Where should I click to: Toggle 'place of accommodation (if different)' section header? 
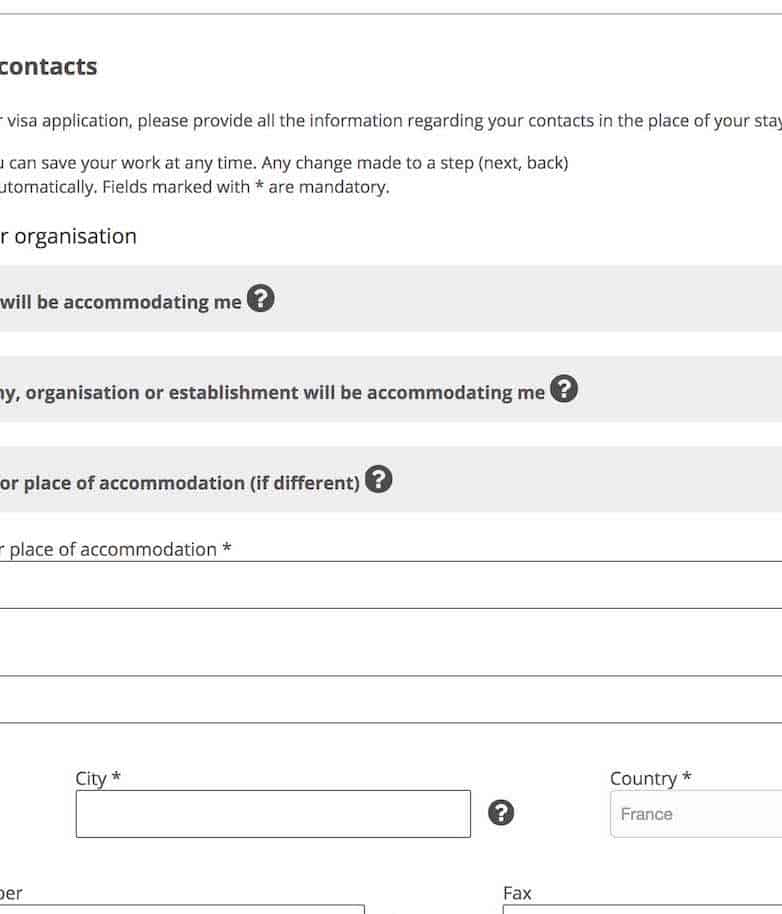click(x=180, y=483)
